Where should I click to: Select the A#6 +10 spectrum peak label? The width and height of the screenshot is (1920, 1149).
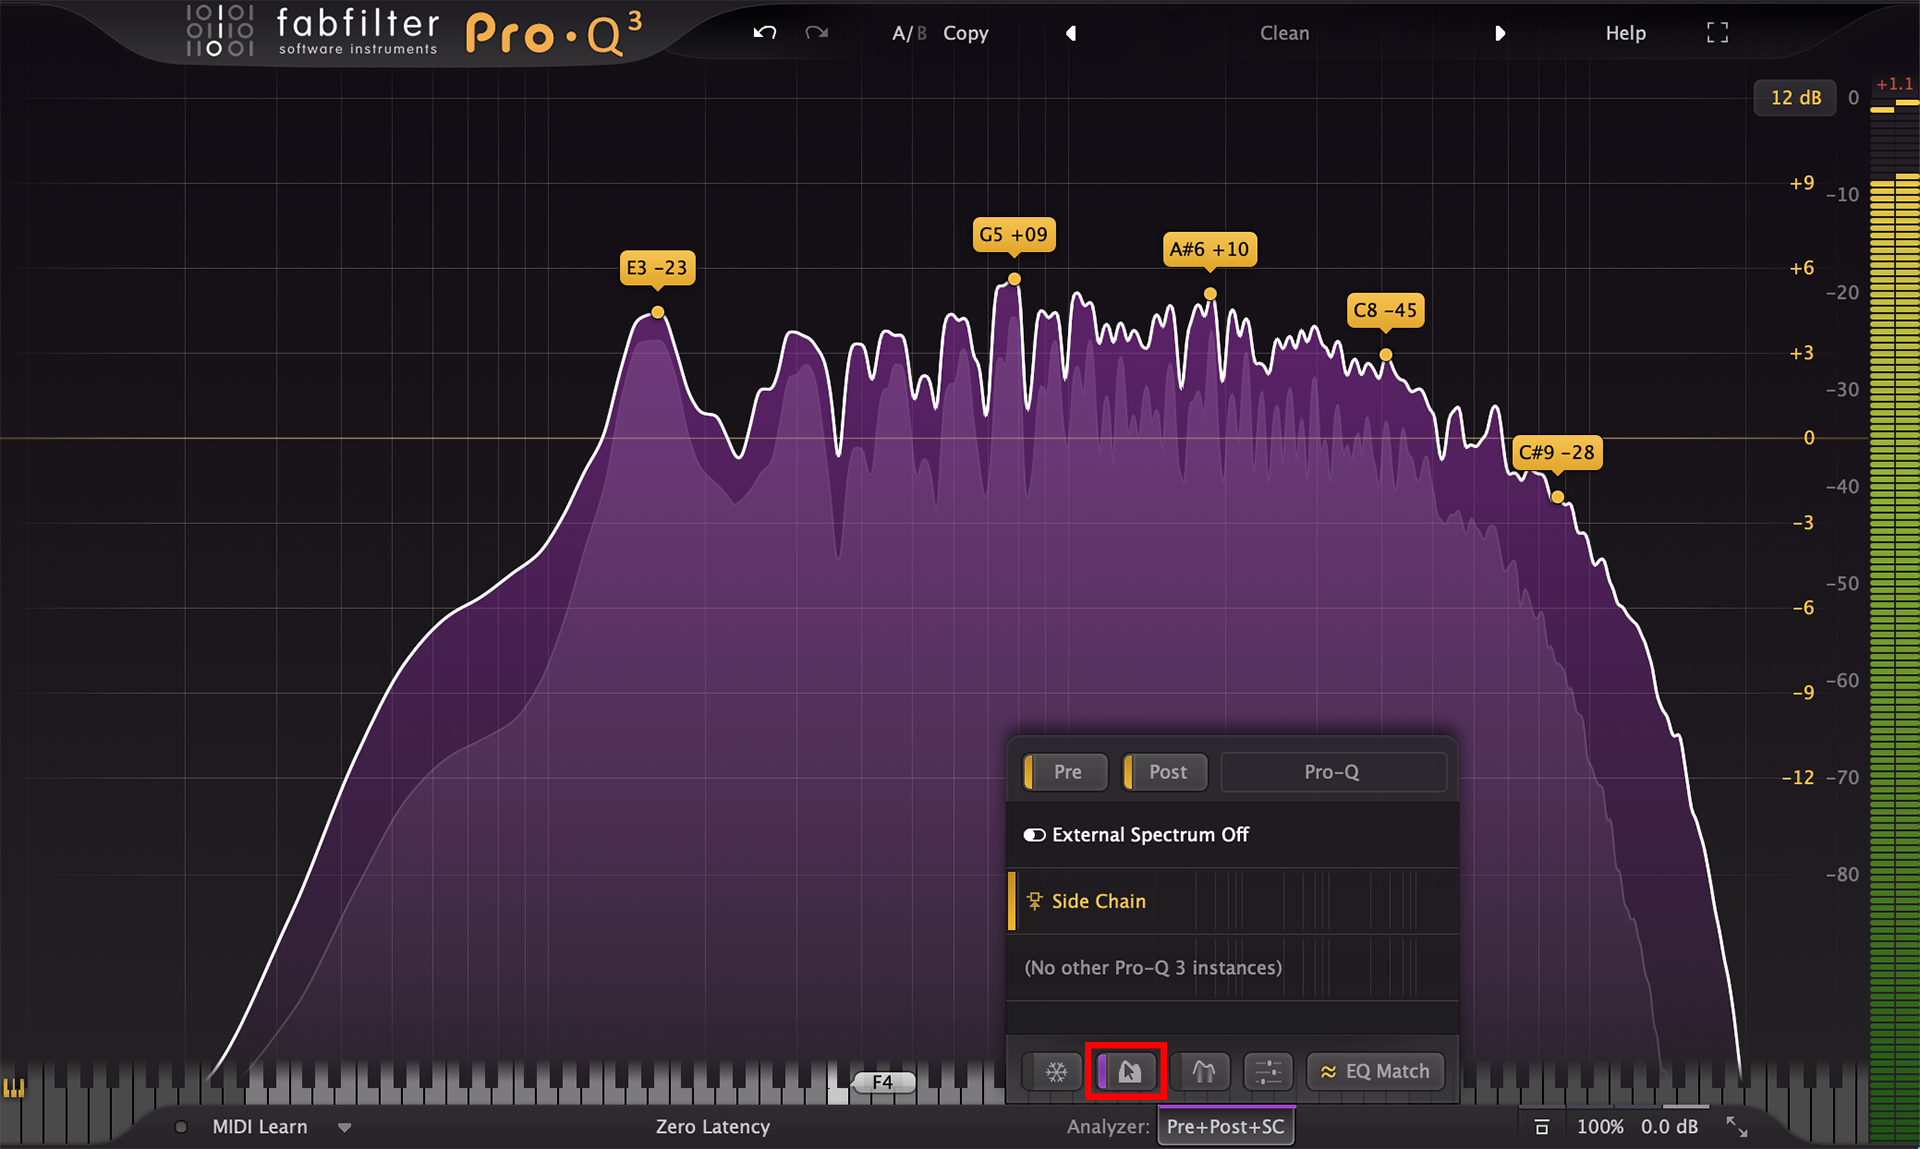pyautogui.click(x=1209, y=249)
